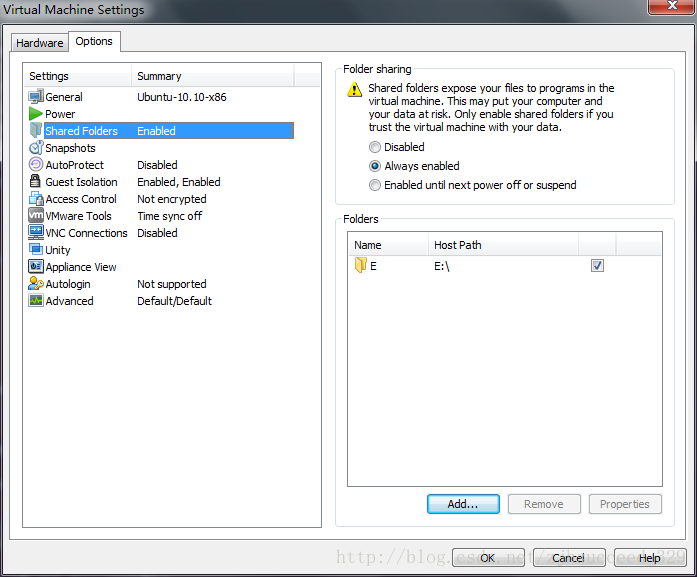Select the Guest Isolation entry
Viewport: 697px width, 577px height.
160,182
